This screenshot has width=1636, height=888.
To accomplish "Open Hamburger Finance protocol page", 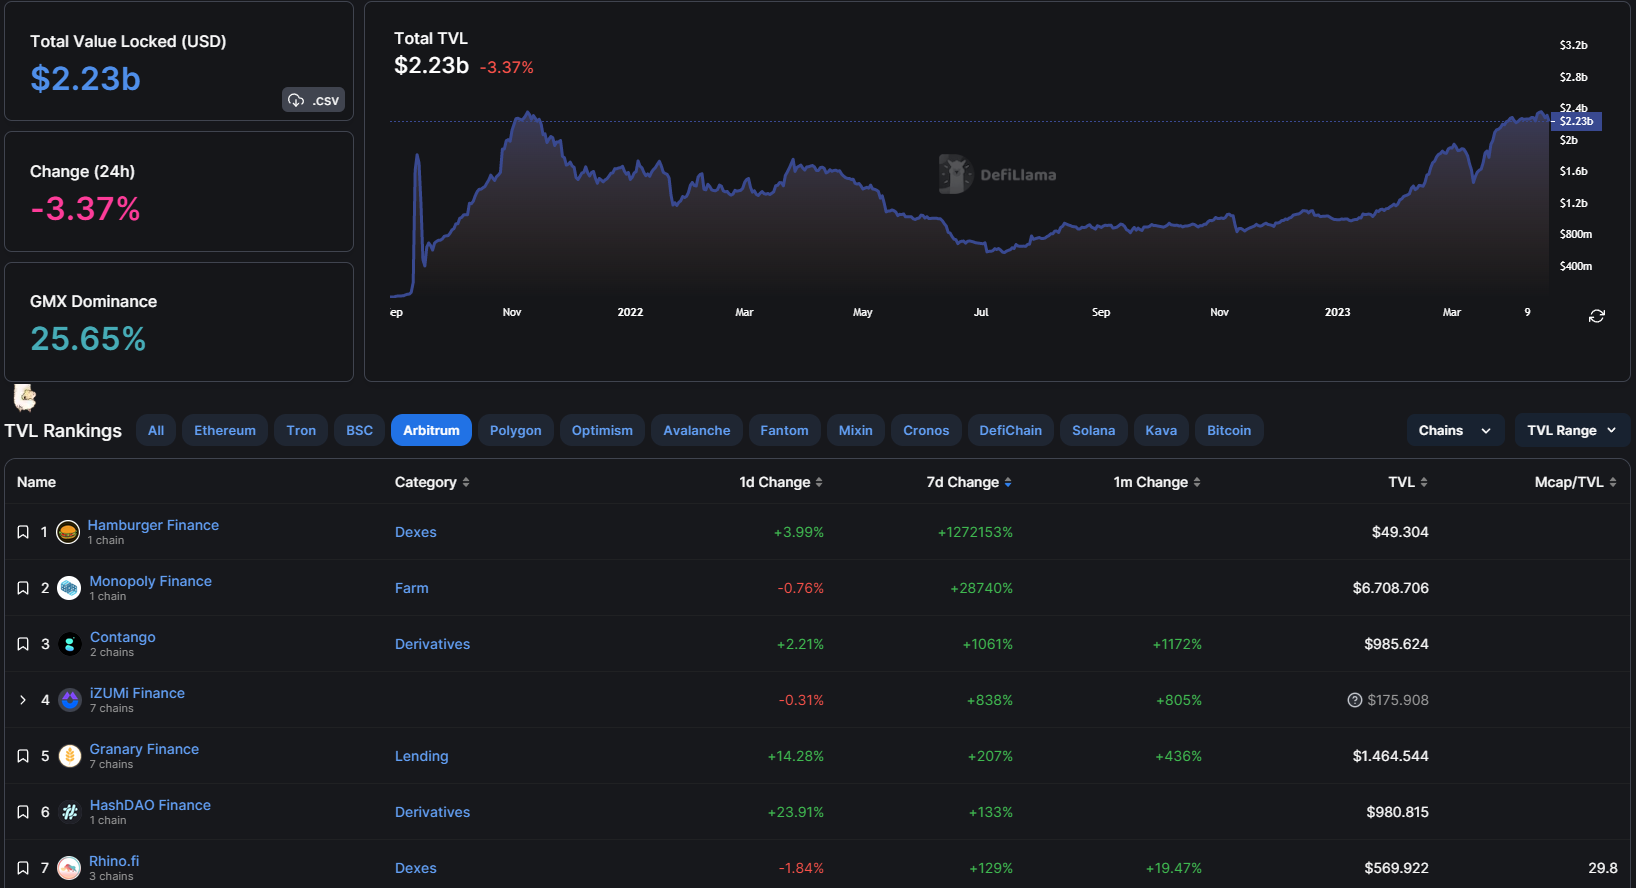I will coord(153,525).
